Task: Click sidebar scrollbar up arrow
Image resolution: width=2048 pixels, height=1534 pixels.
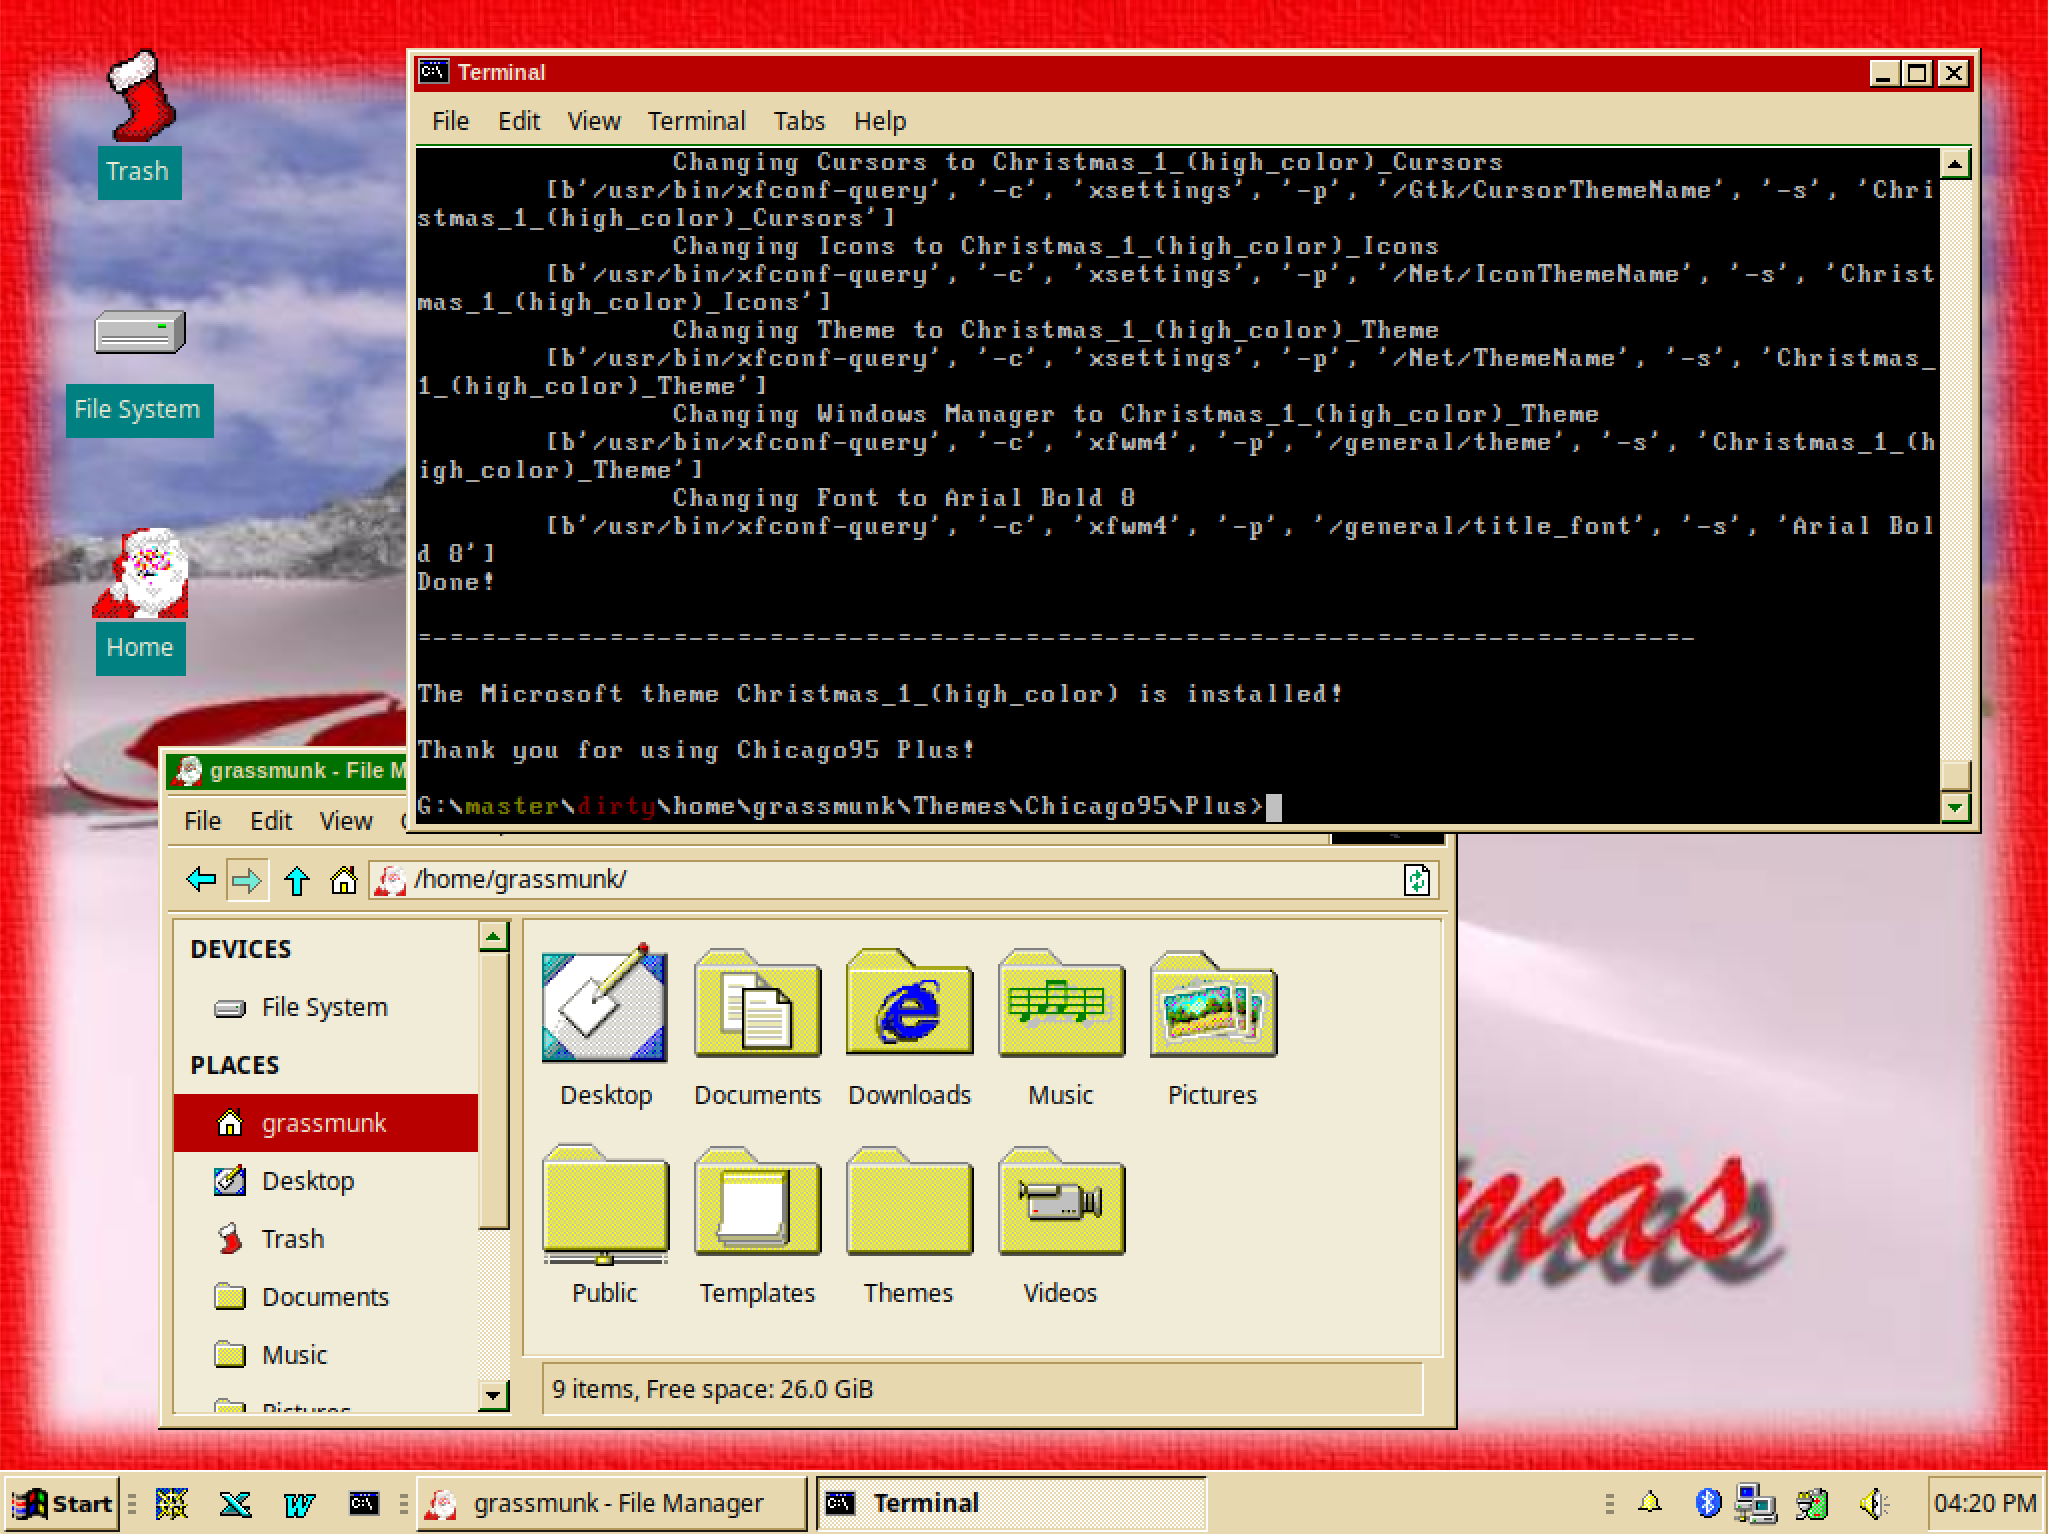Action: 493,937
